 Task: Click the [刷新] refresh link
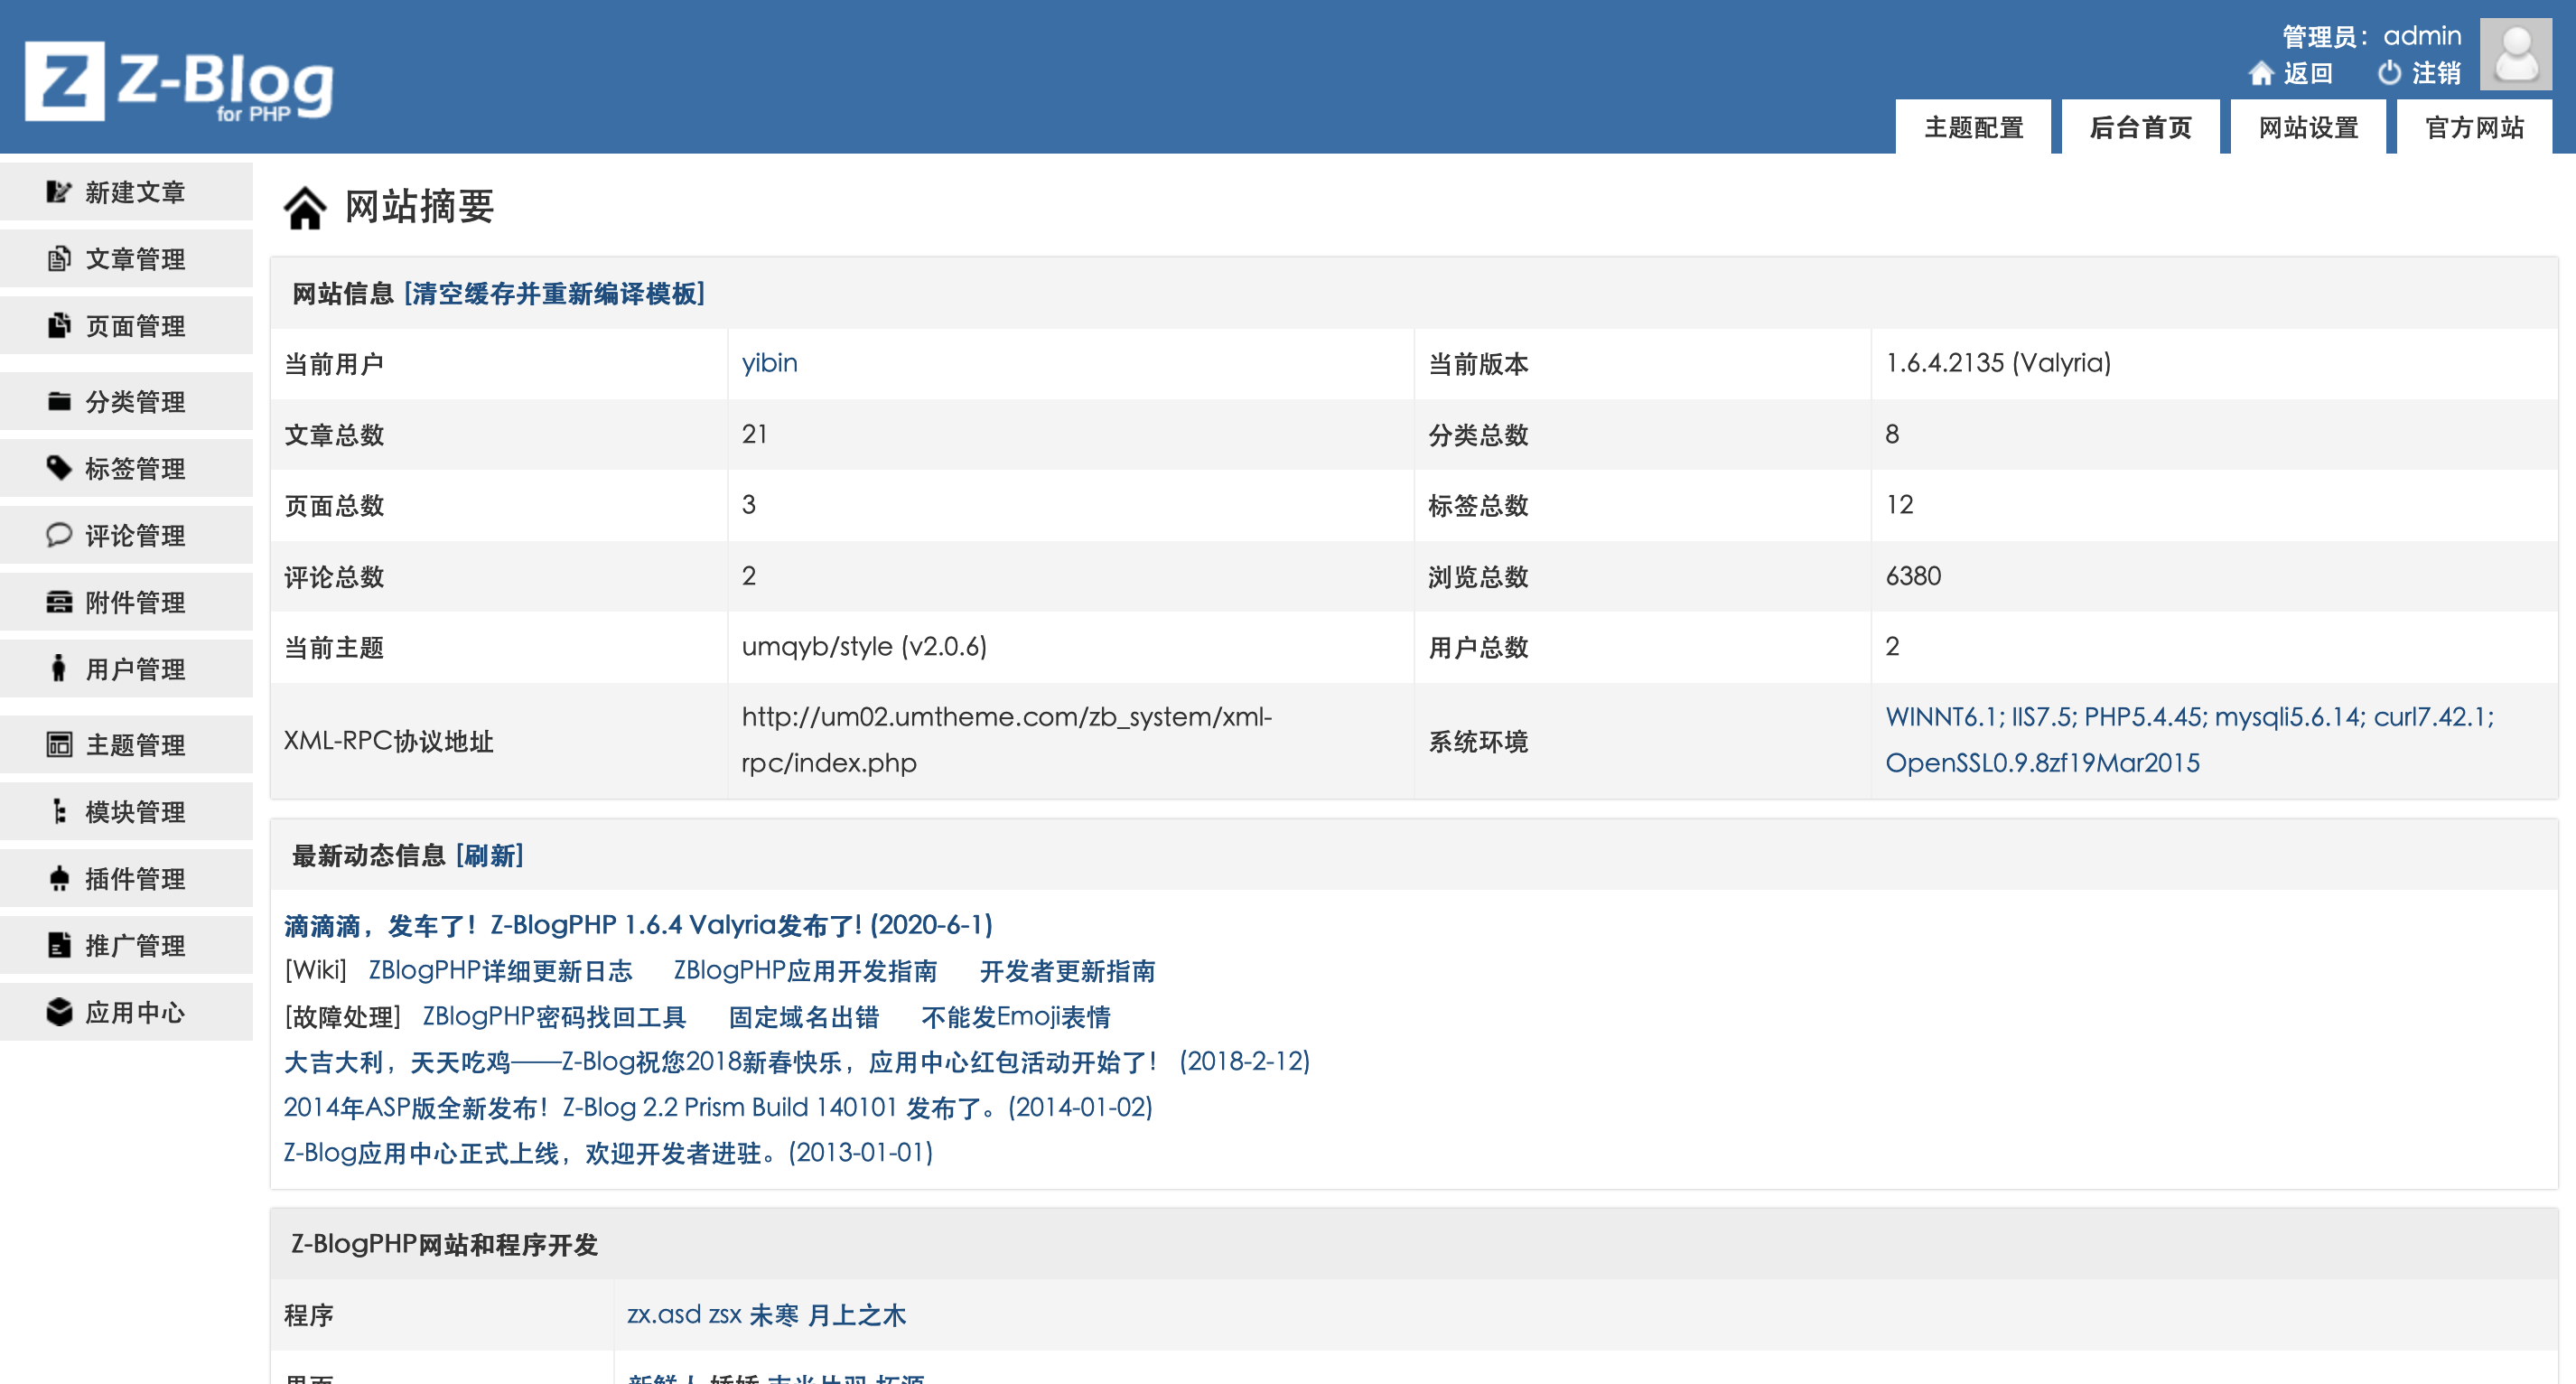pyautogui.click(x=490, y=856)
